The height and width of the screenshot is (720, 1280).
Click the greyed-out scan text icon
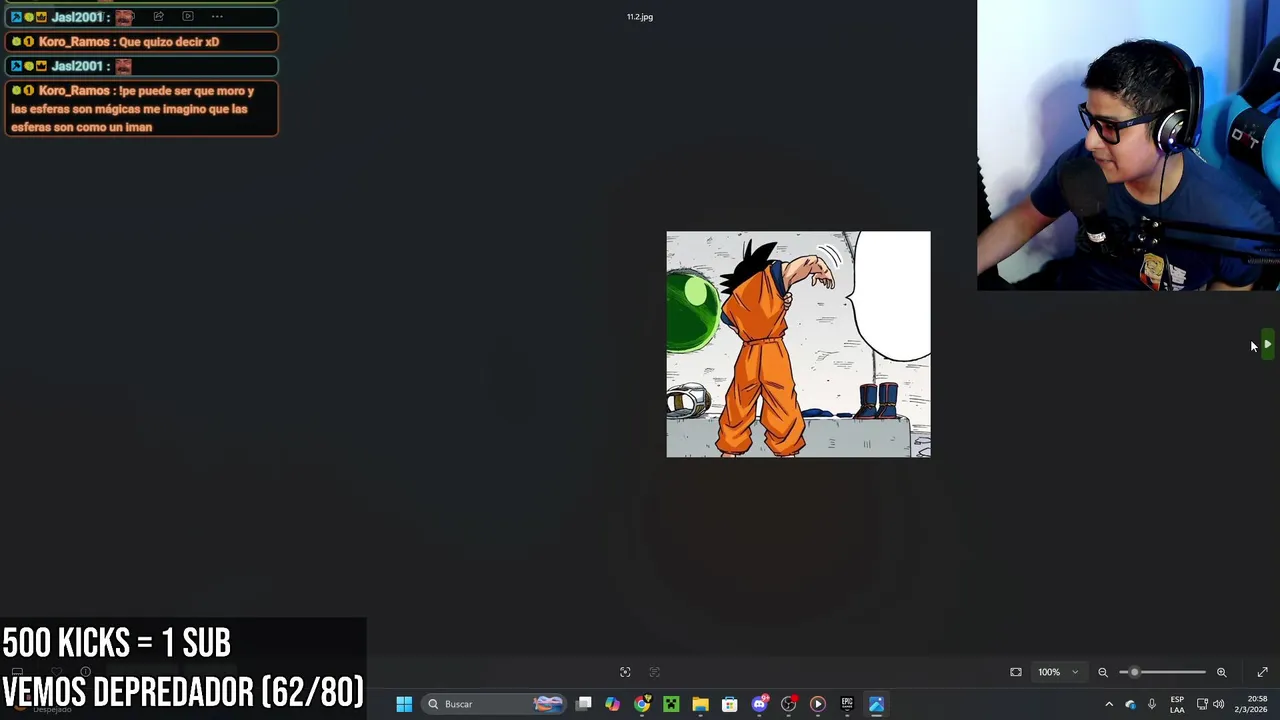tap(655, 672)
